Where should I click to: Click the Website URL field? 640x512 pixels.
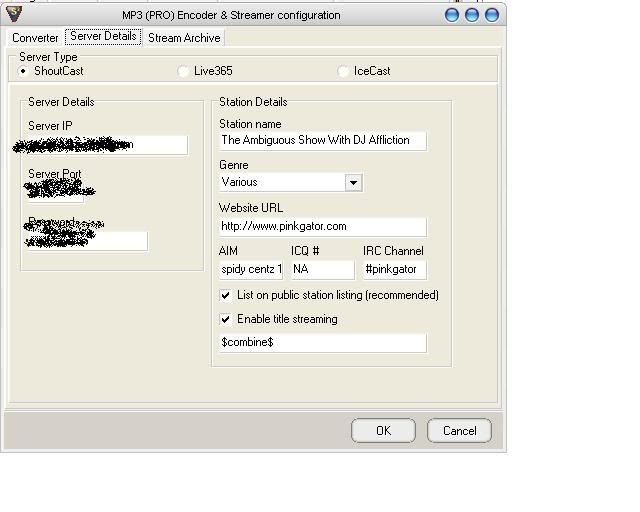pyautogui.click(x=322, y=227)
